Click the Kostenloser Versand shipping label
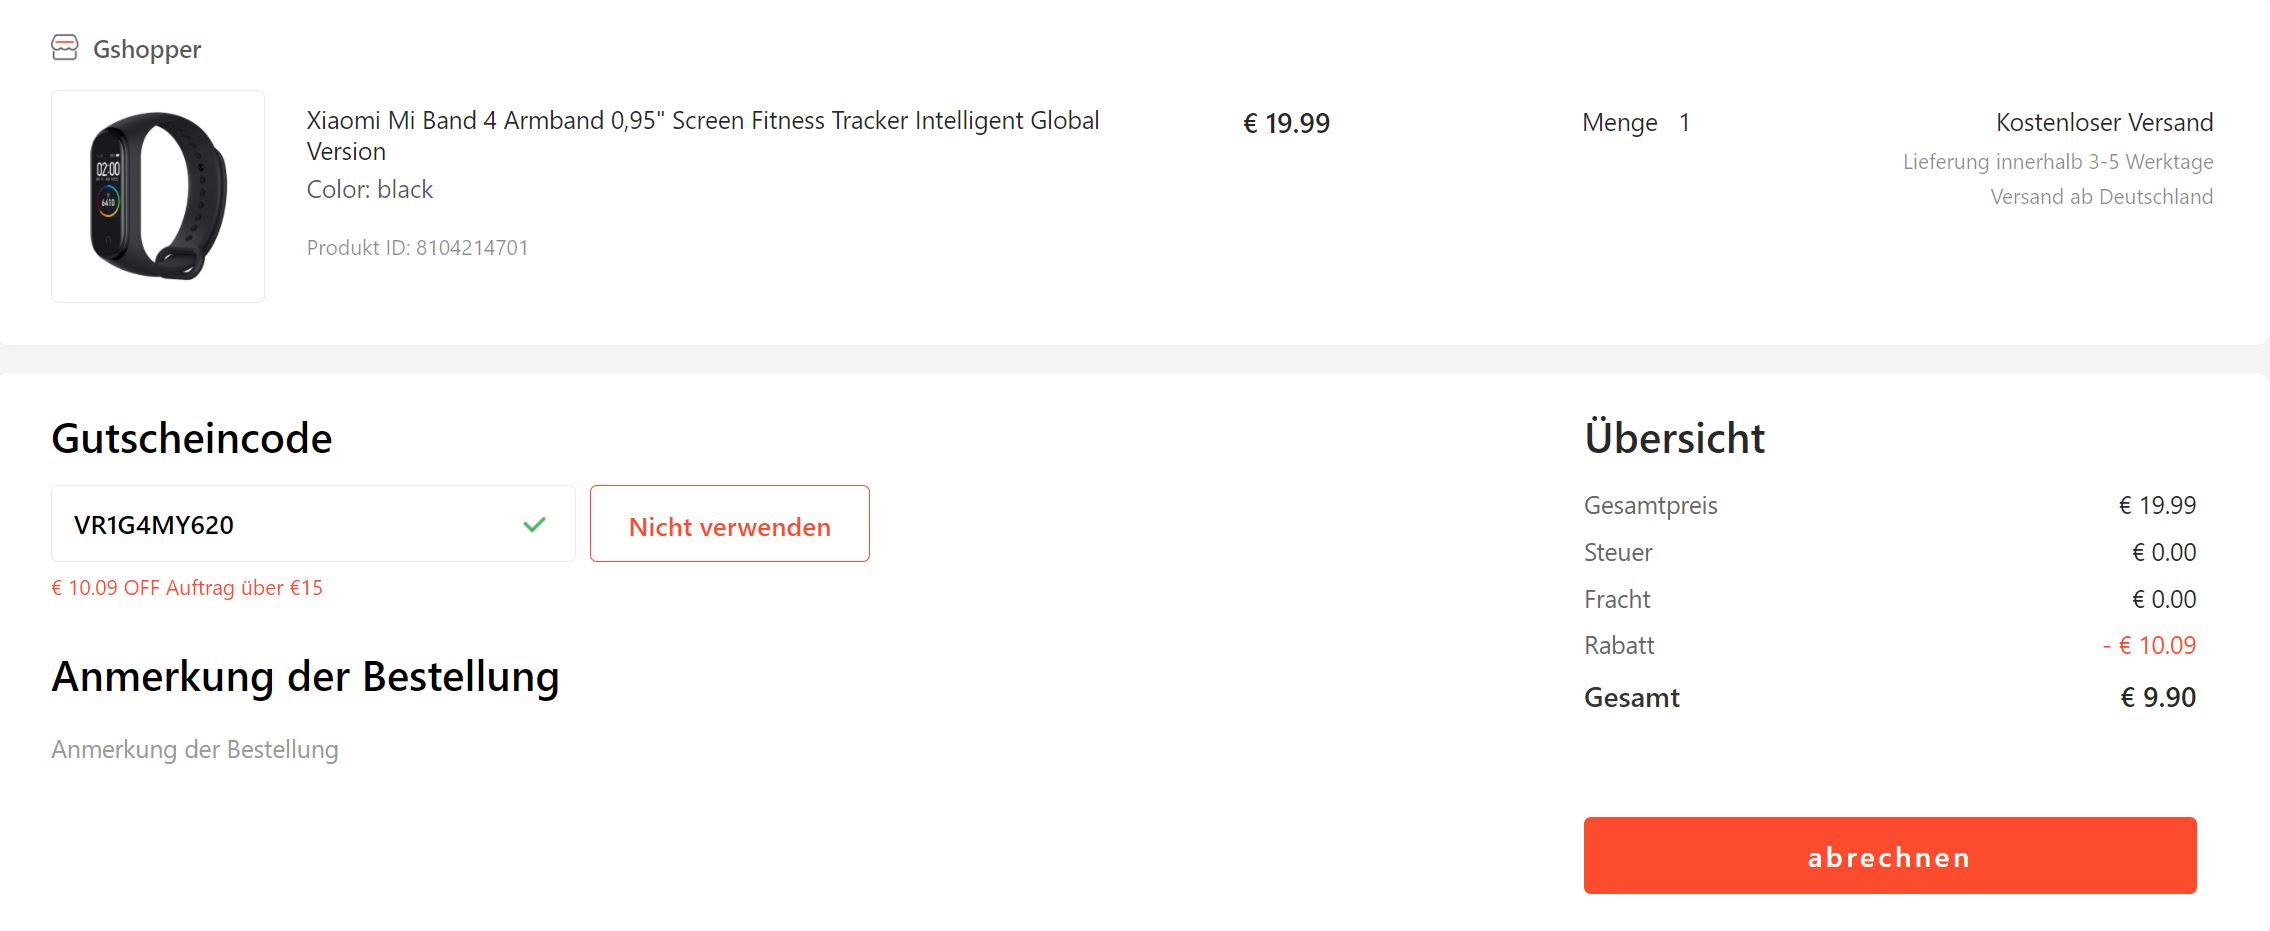The image size is (2270, 931). coord(2104,122)
